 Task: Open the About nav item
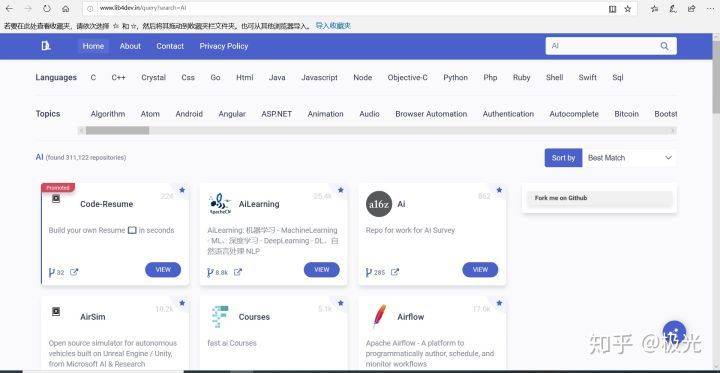[130, 46]
